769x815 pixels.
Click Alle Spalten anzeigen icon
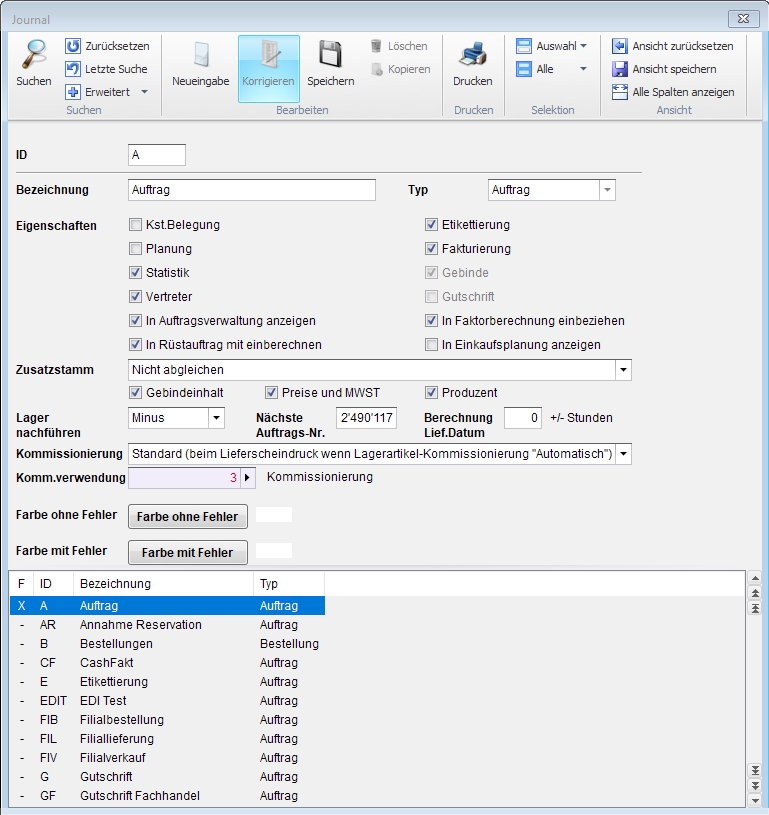[619, 91]
